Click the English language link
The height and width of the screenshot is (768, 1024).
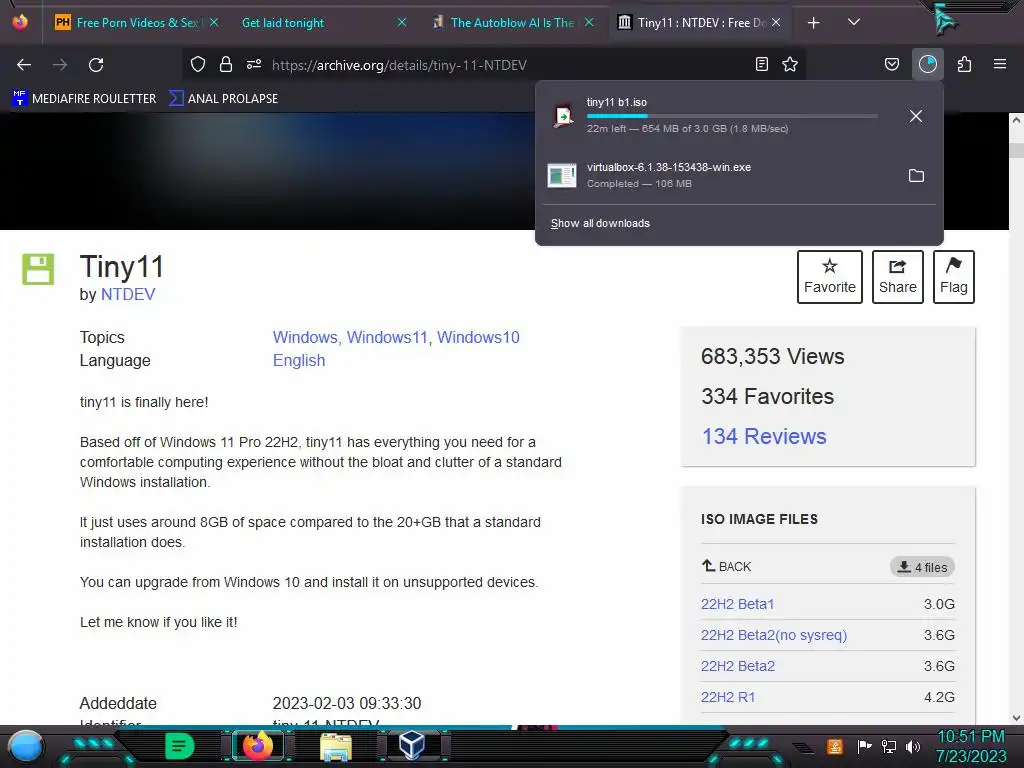pyautogui.click(x=298, y=360)
